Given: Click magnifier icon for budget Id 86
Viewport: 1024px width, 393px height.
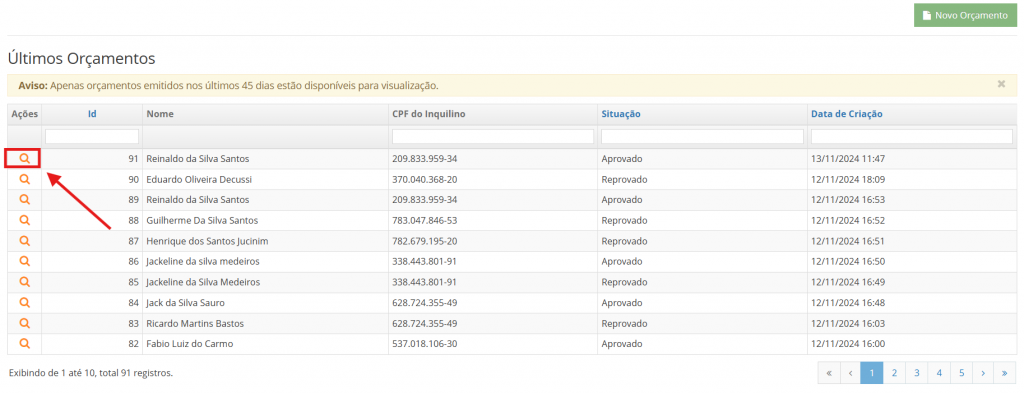Looking at the screenshot, I should [24, 261].
